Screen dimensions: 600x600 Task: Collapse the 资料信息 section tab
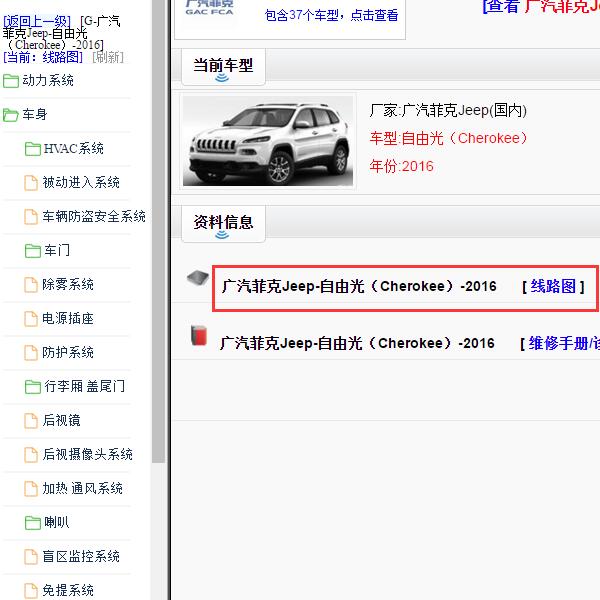(x=223, y=224)
